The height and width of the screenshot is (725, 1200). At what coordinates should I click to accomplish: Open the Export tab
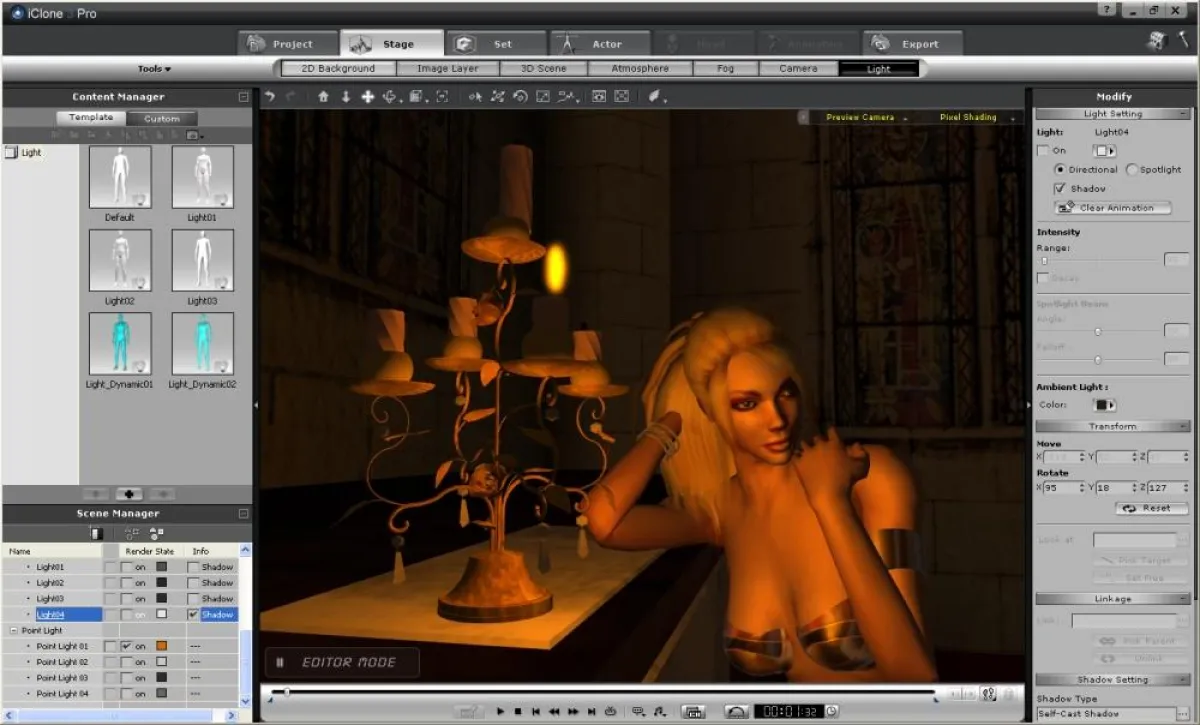pos(913,44)
